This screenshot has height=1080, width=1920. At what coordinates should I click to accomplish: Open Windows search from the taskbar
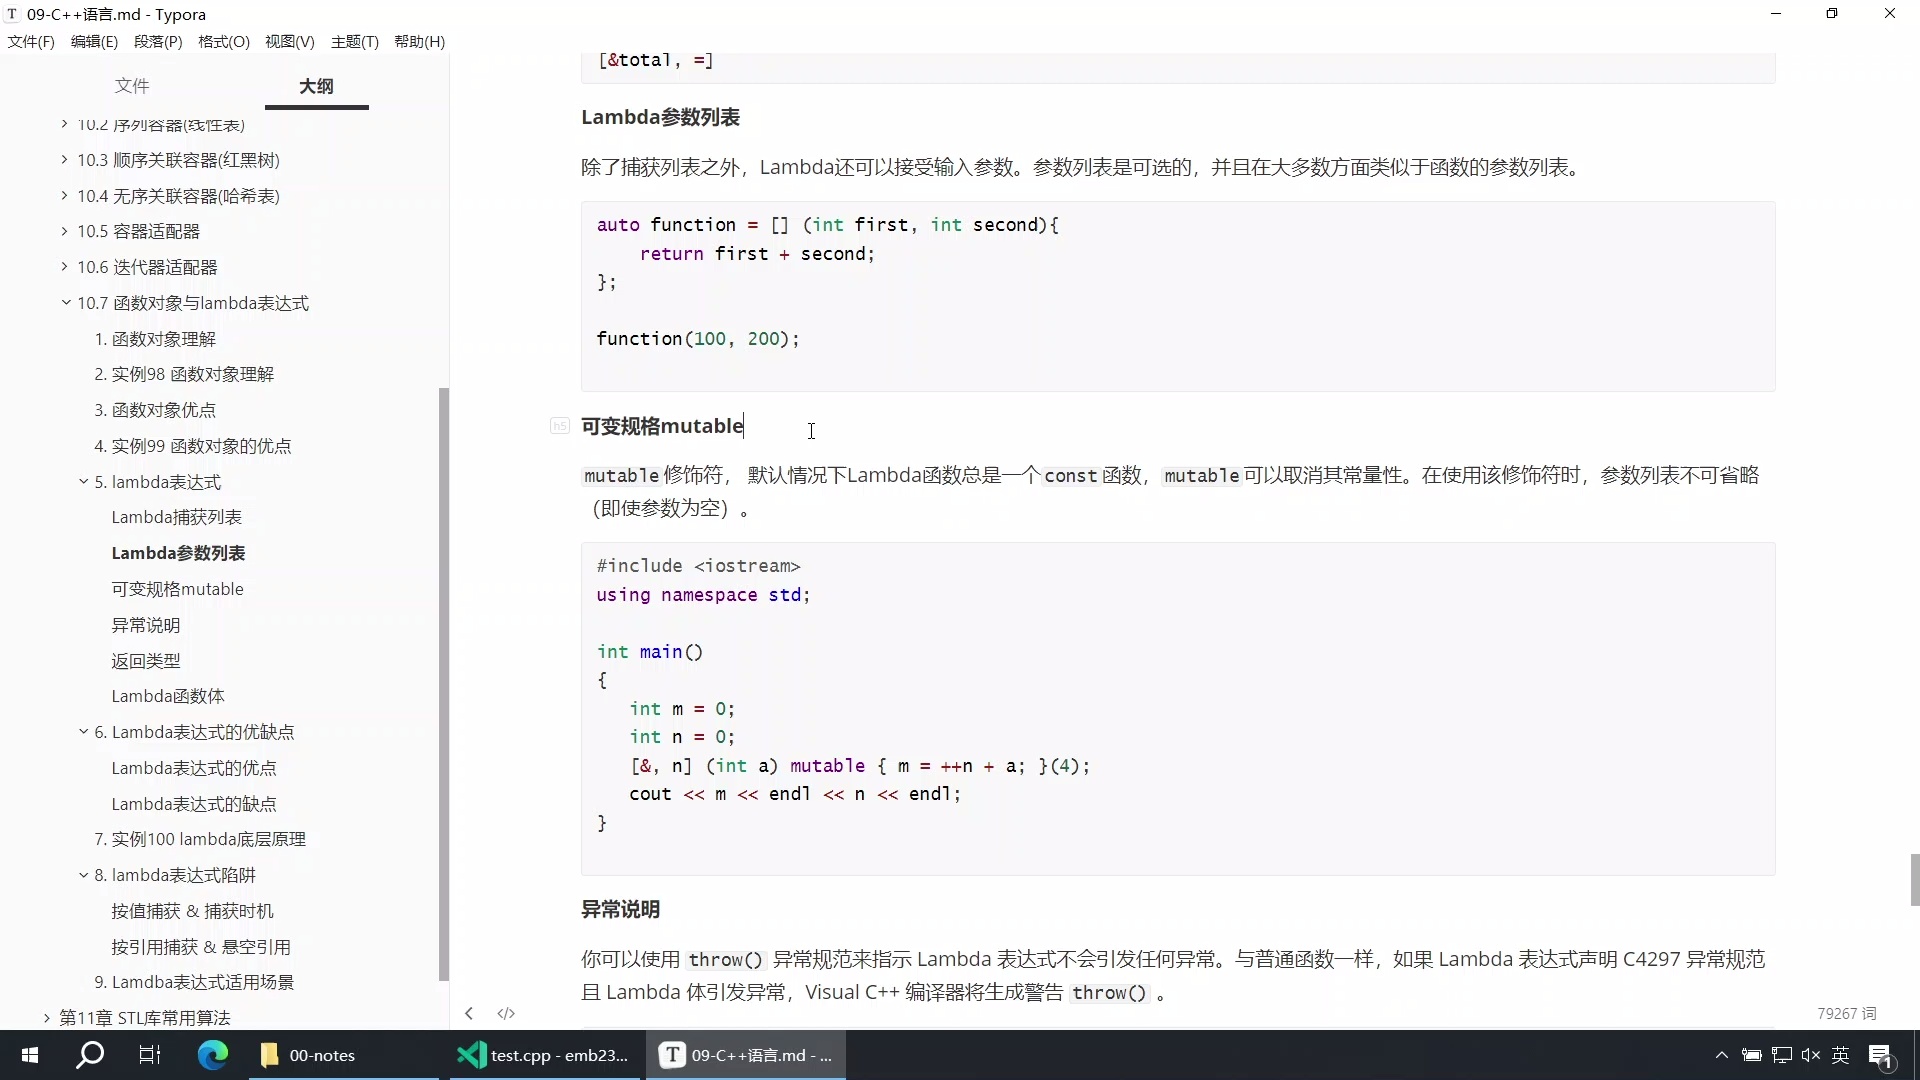tap(89, 1055)
